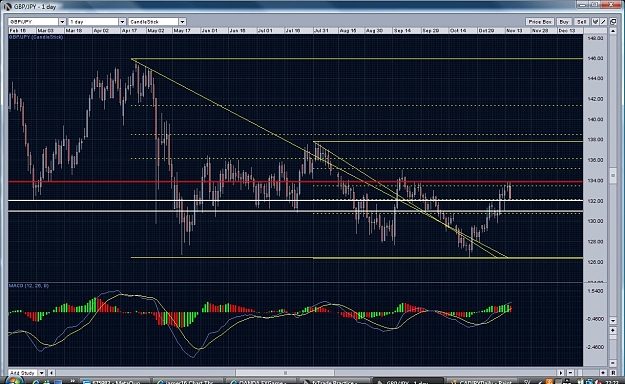Expand the Add Study dropdown arrow
Screen dimensions: 625x384
click(41, 372)
